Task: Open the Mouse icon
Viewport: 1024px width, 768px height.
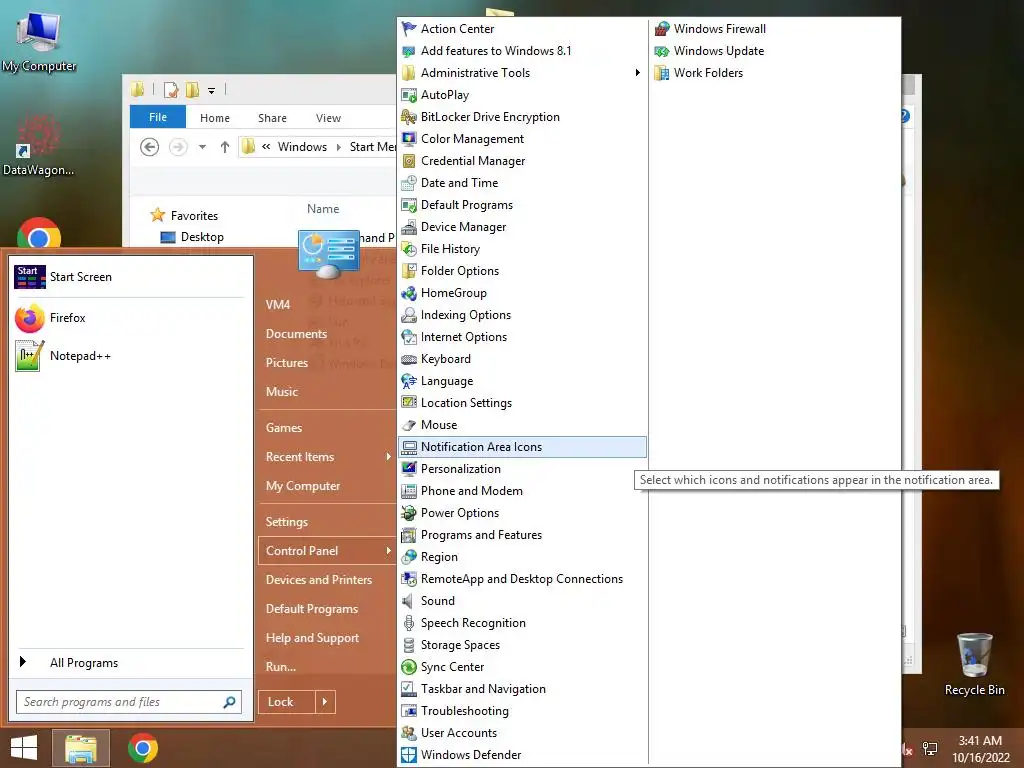Action: 409,424
